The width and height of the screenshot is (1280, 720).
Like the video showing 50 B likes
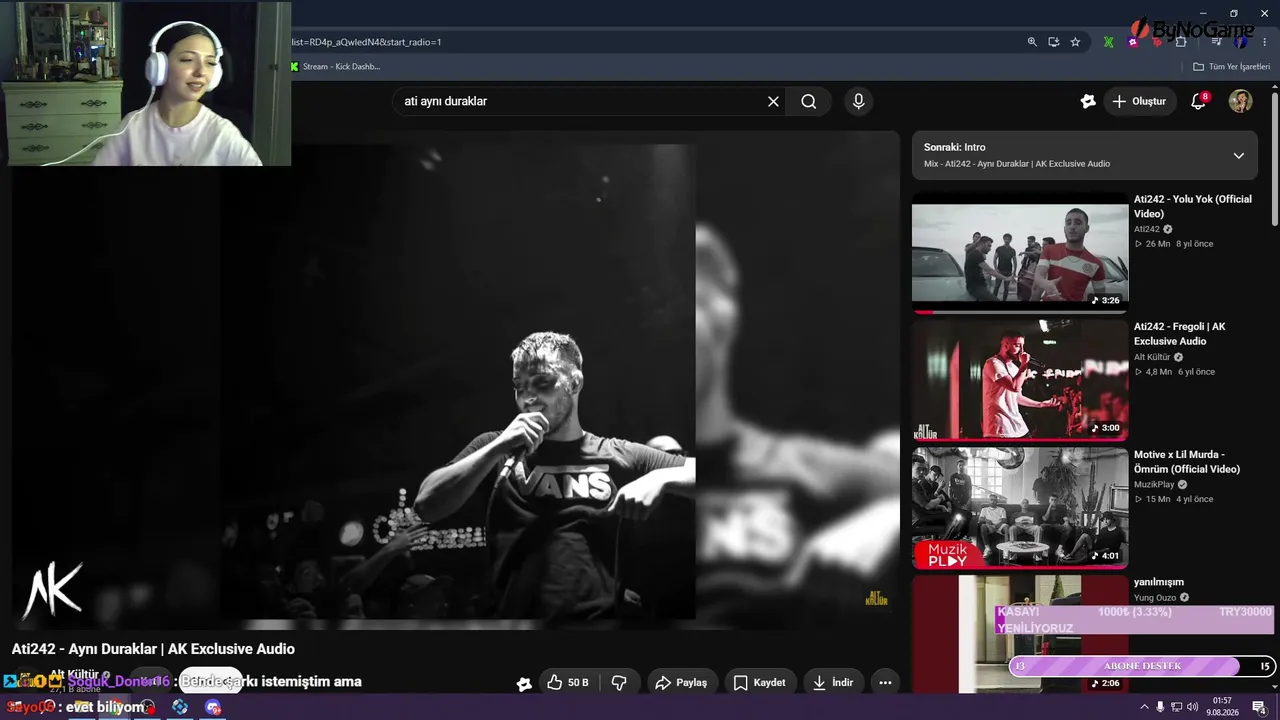click(568, 682)
